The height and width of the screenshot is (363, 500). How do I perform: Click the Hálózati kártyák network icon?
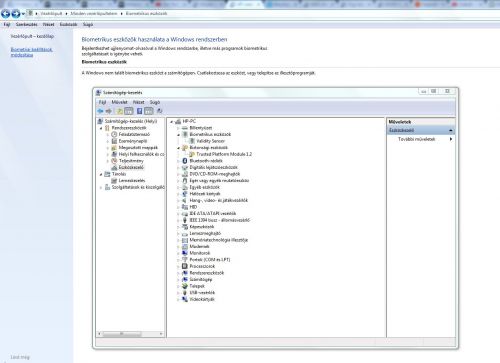click(185, 194)
